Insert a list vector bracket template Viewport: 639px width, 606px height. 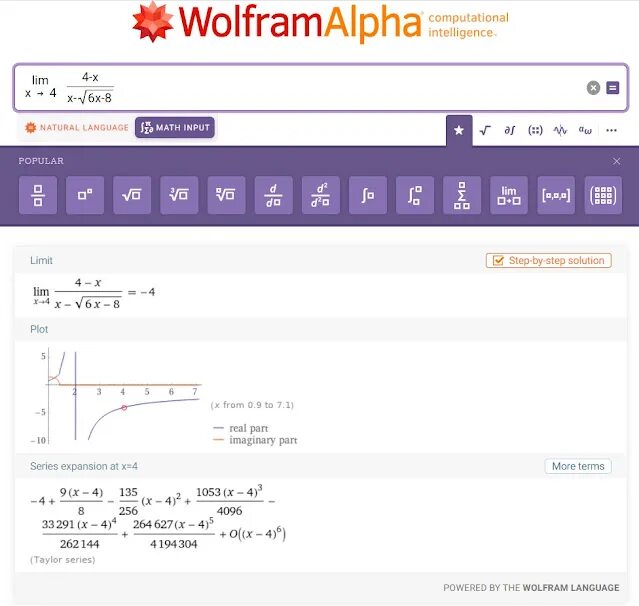click(556, 195)
